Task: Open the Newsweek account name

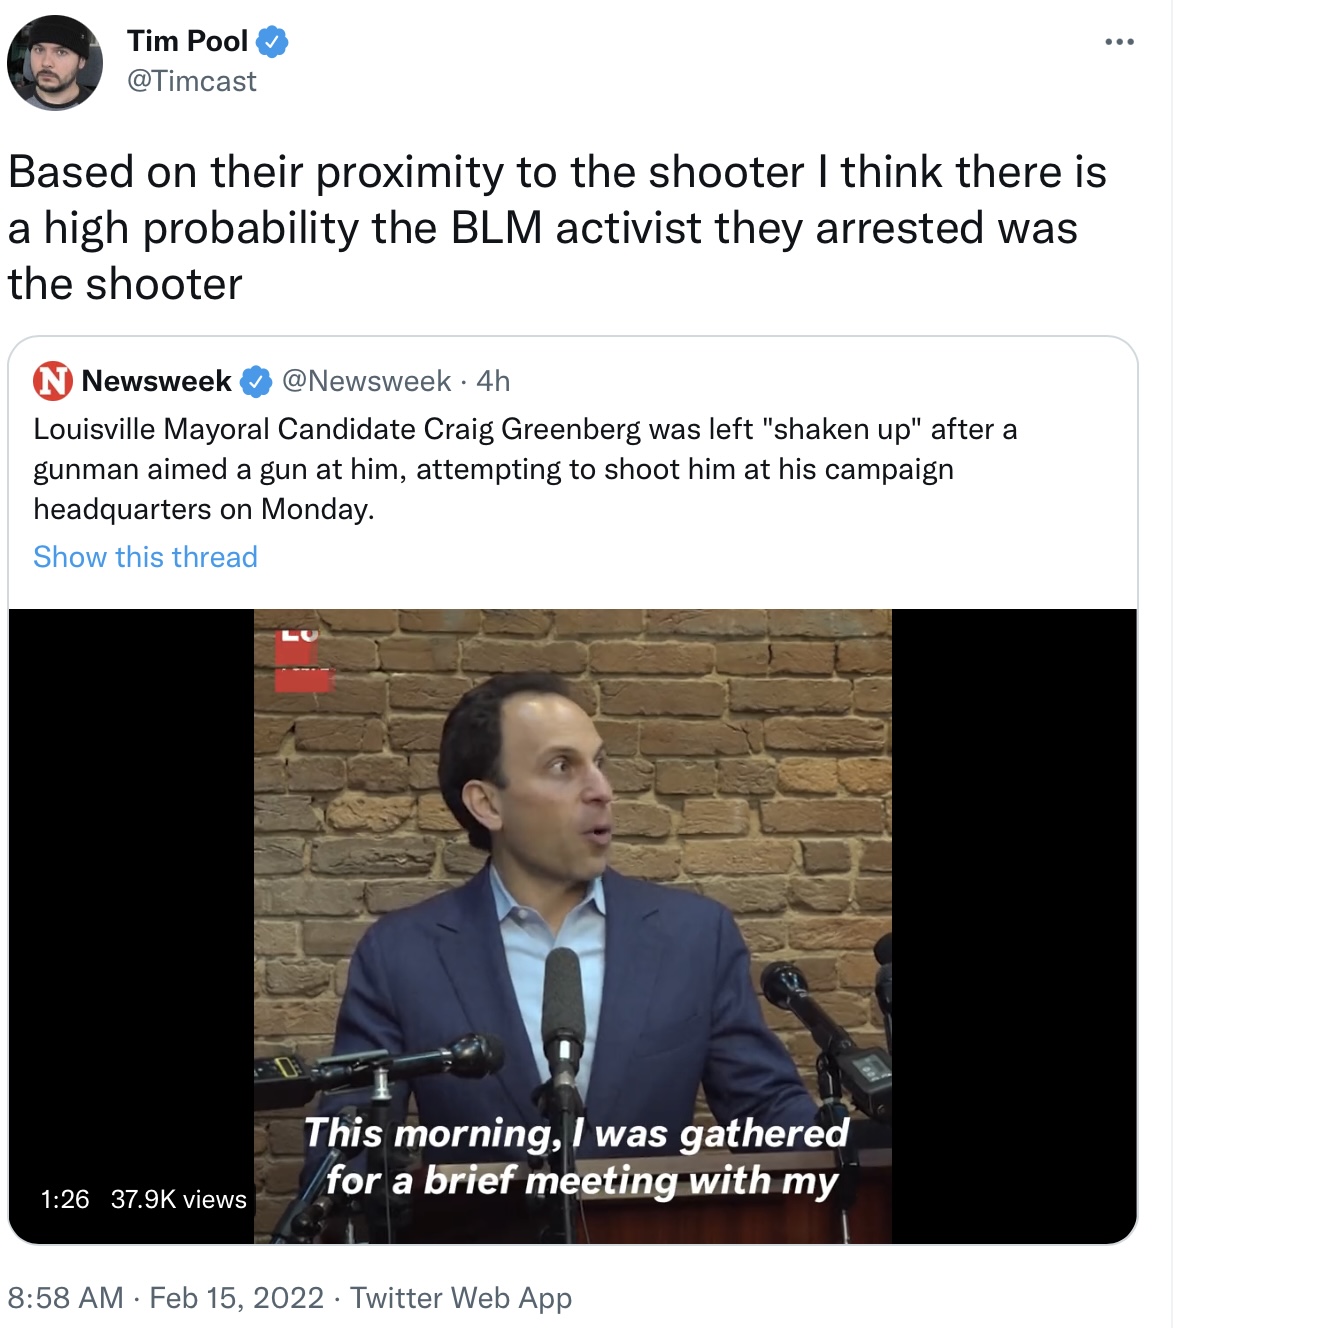Action: [156, 381]
